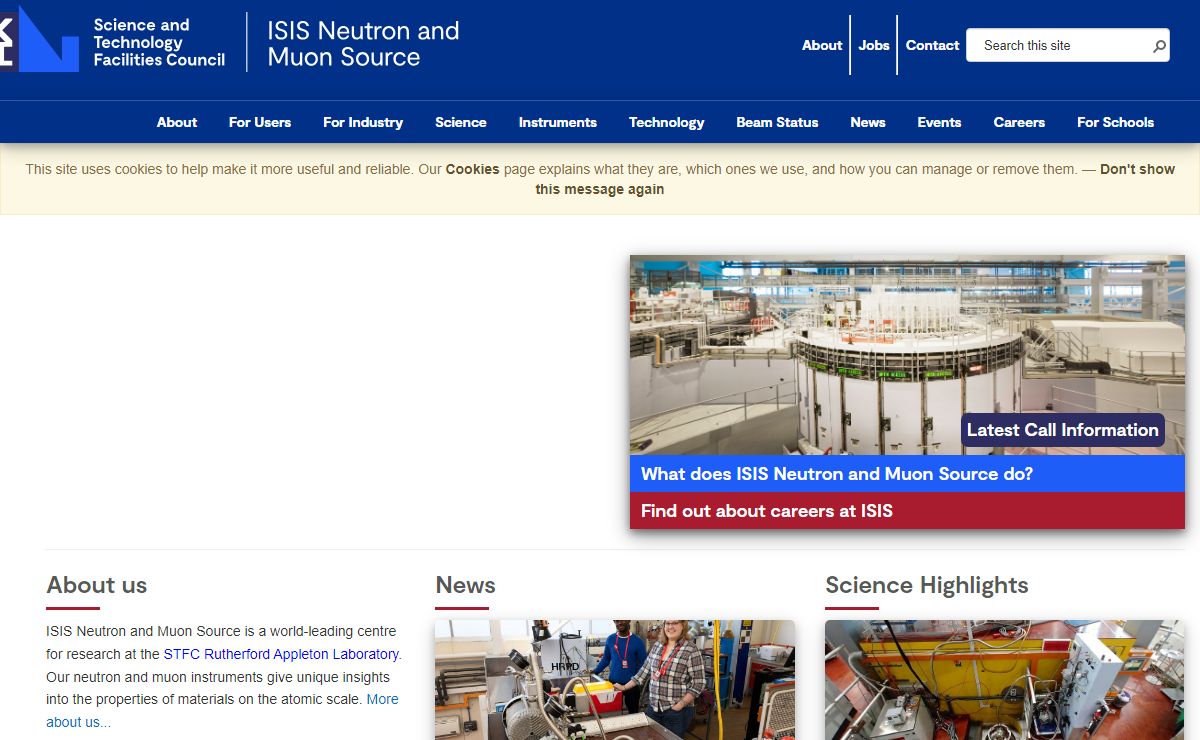Open Careers in navigation bar

(1019, 122)
